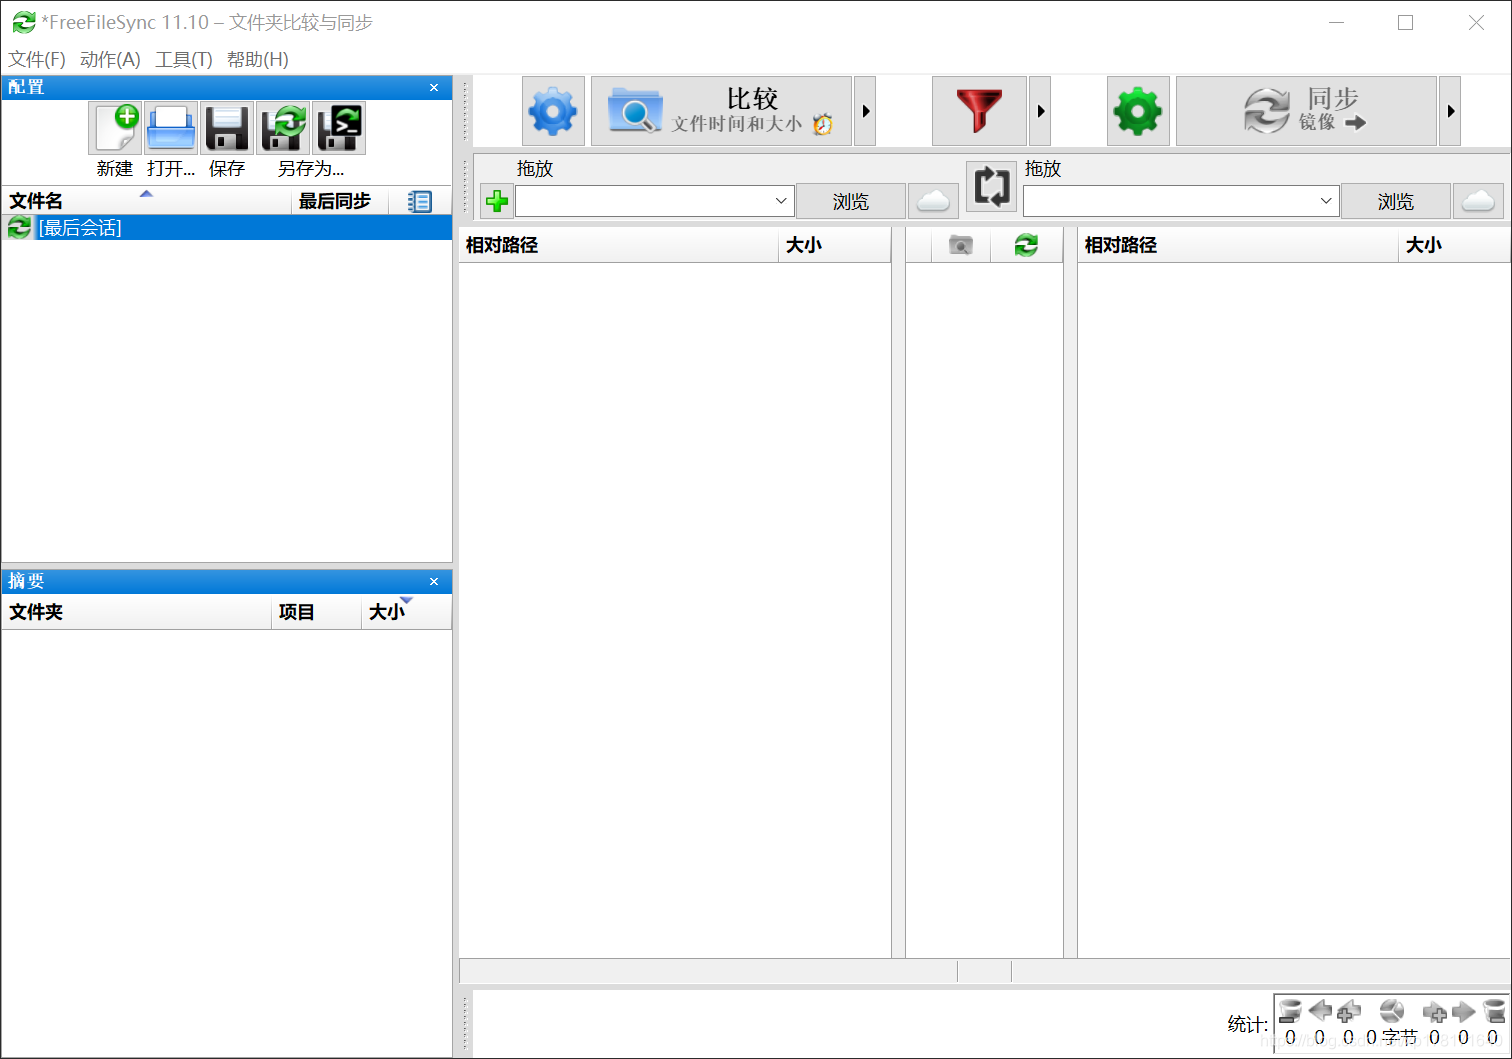Select left cloud storage icon
Screen dimensions: 1512x1059
933,201
